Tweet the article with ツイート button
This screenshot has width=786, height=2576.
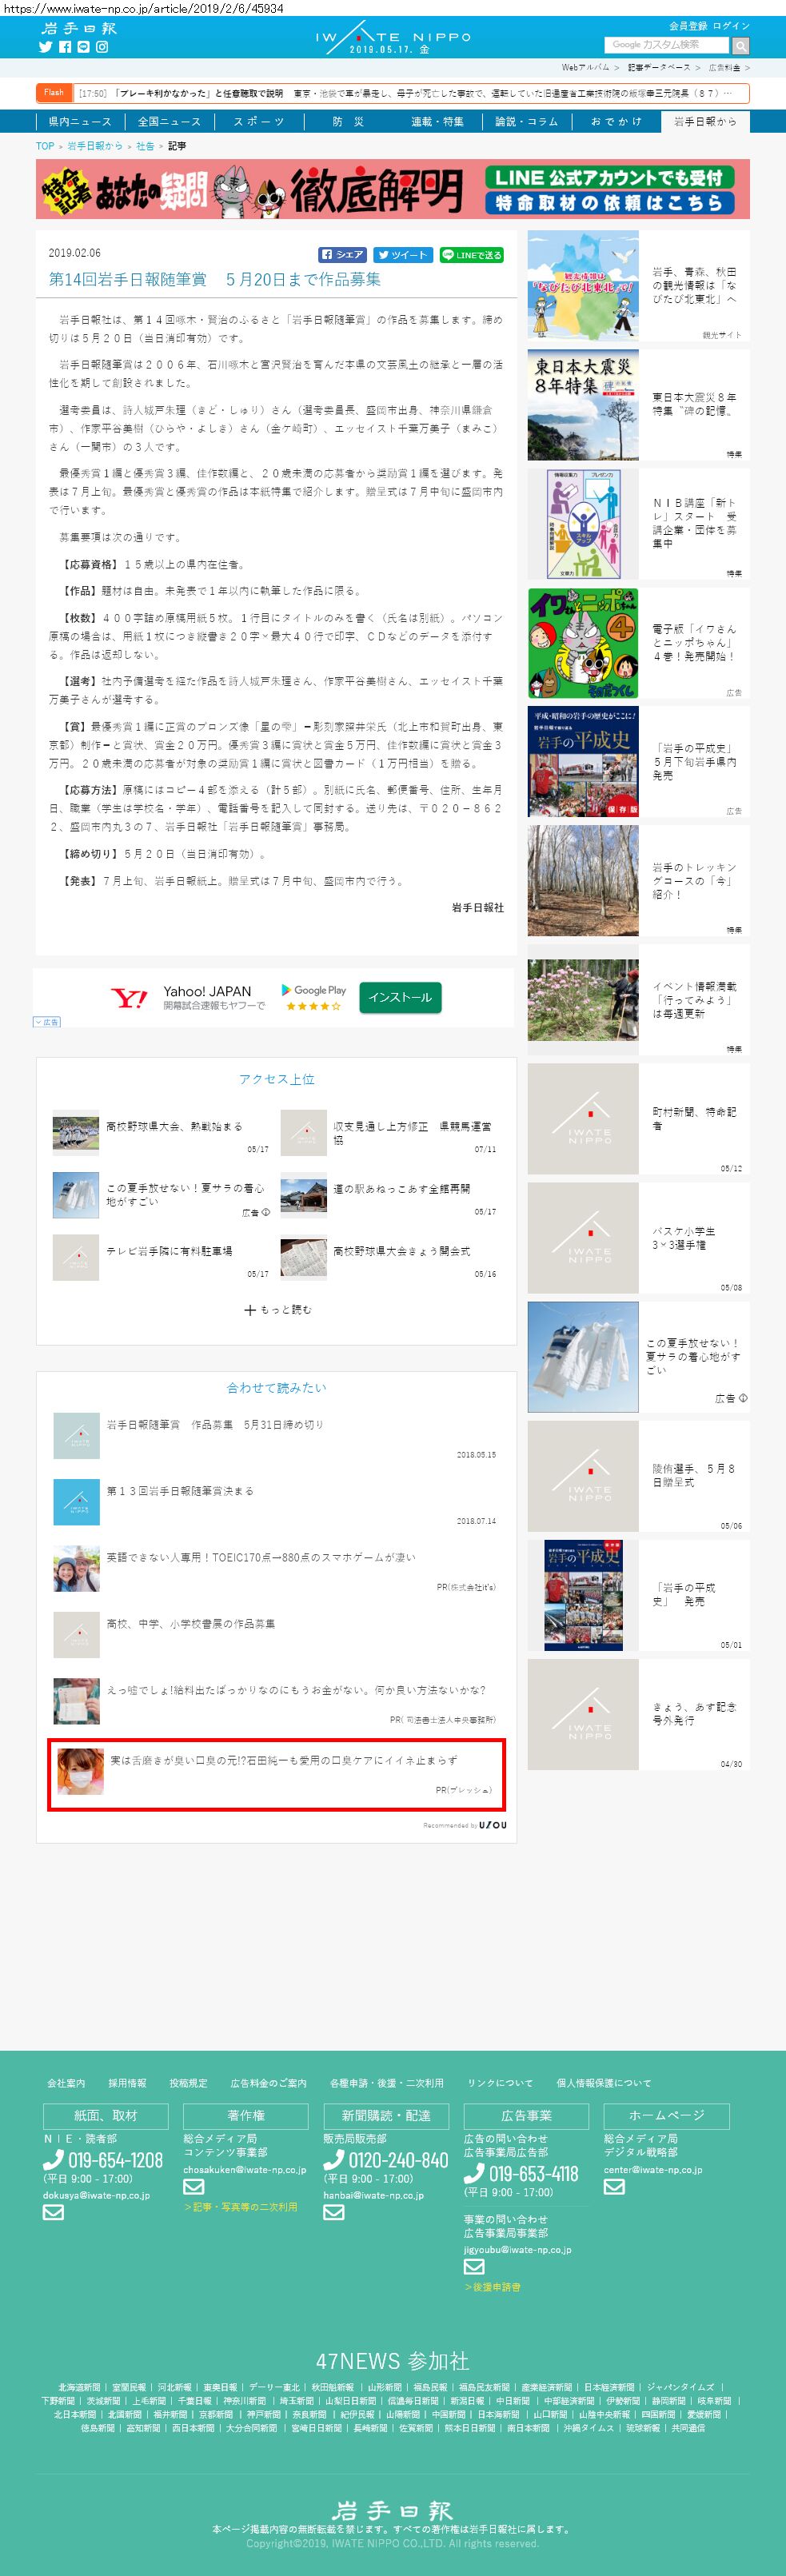tap(403, 255)
